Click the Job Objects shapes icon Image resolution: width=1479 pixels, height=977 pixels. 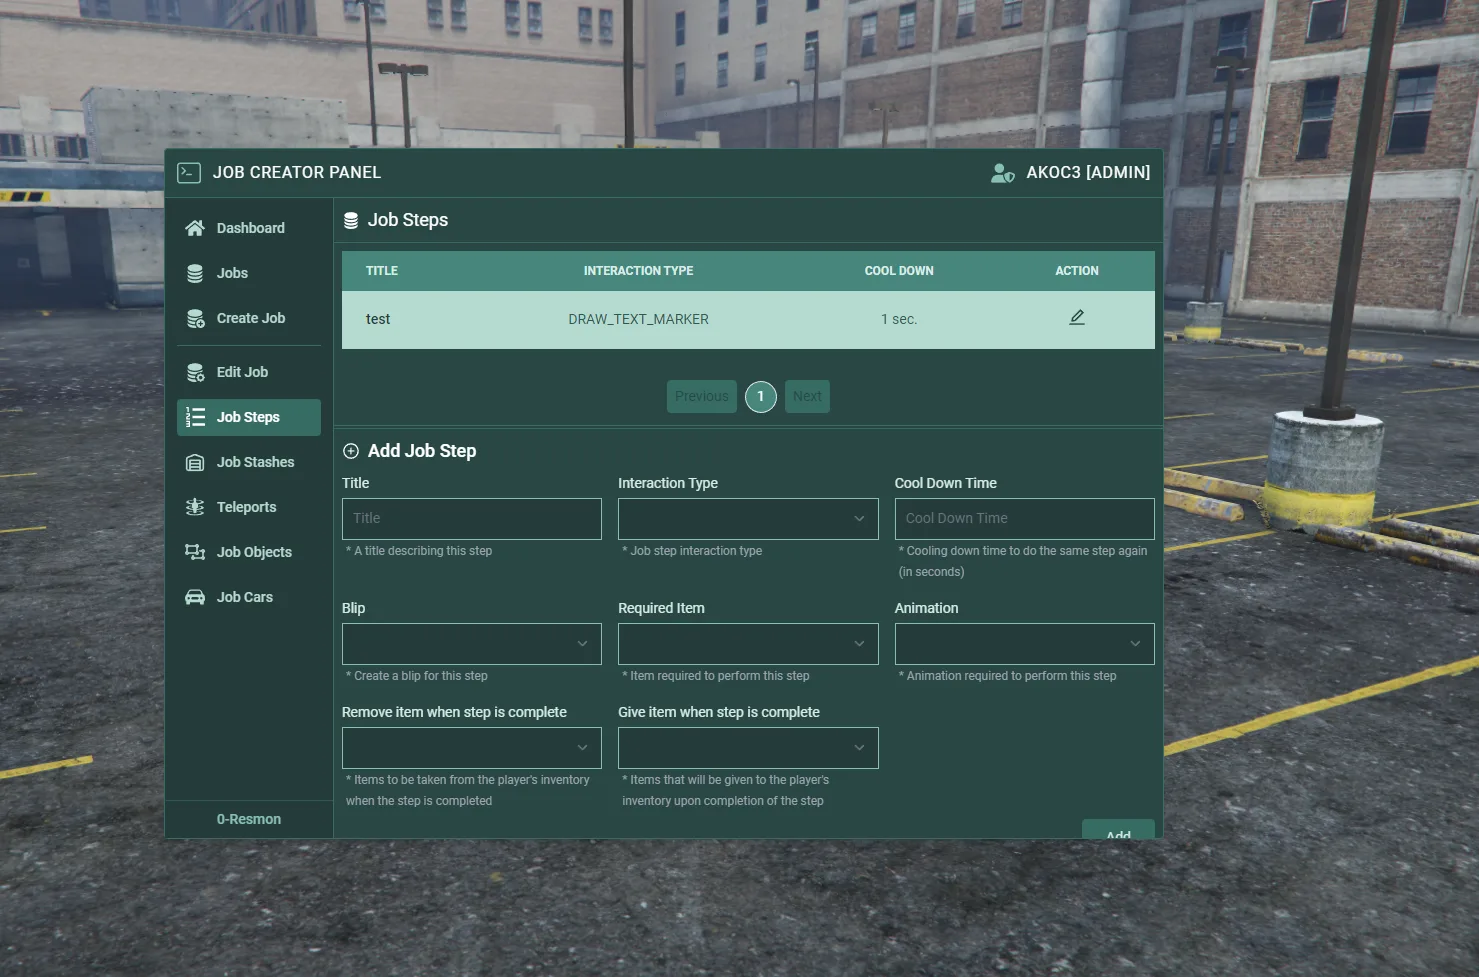(195, 552)
